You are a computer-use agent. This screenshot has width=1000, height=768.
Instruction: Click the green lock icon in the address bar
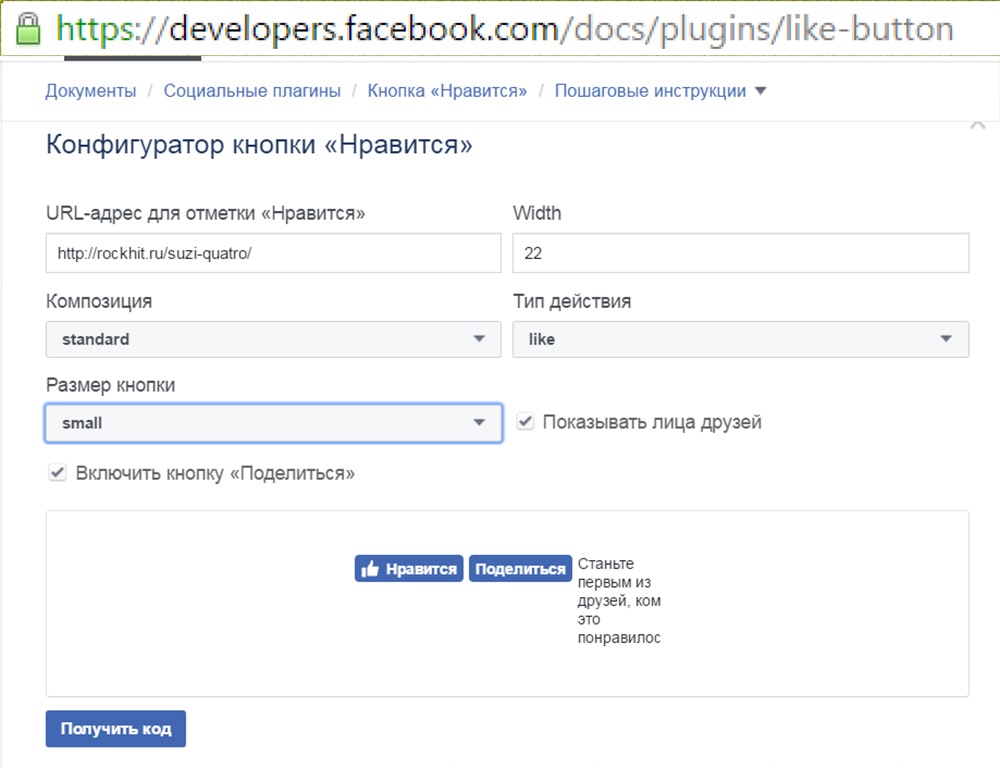(26, 27)
